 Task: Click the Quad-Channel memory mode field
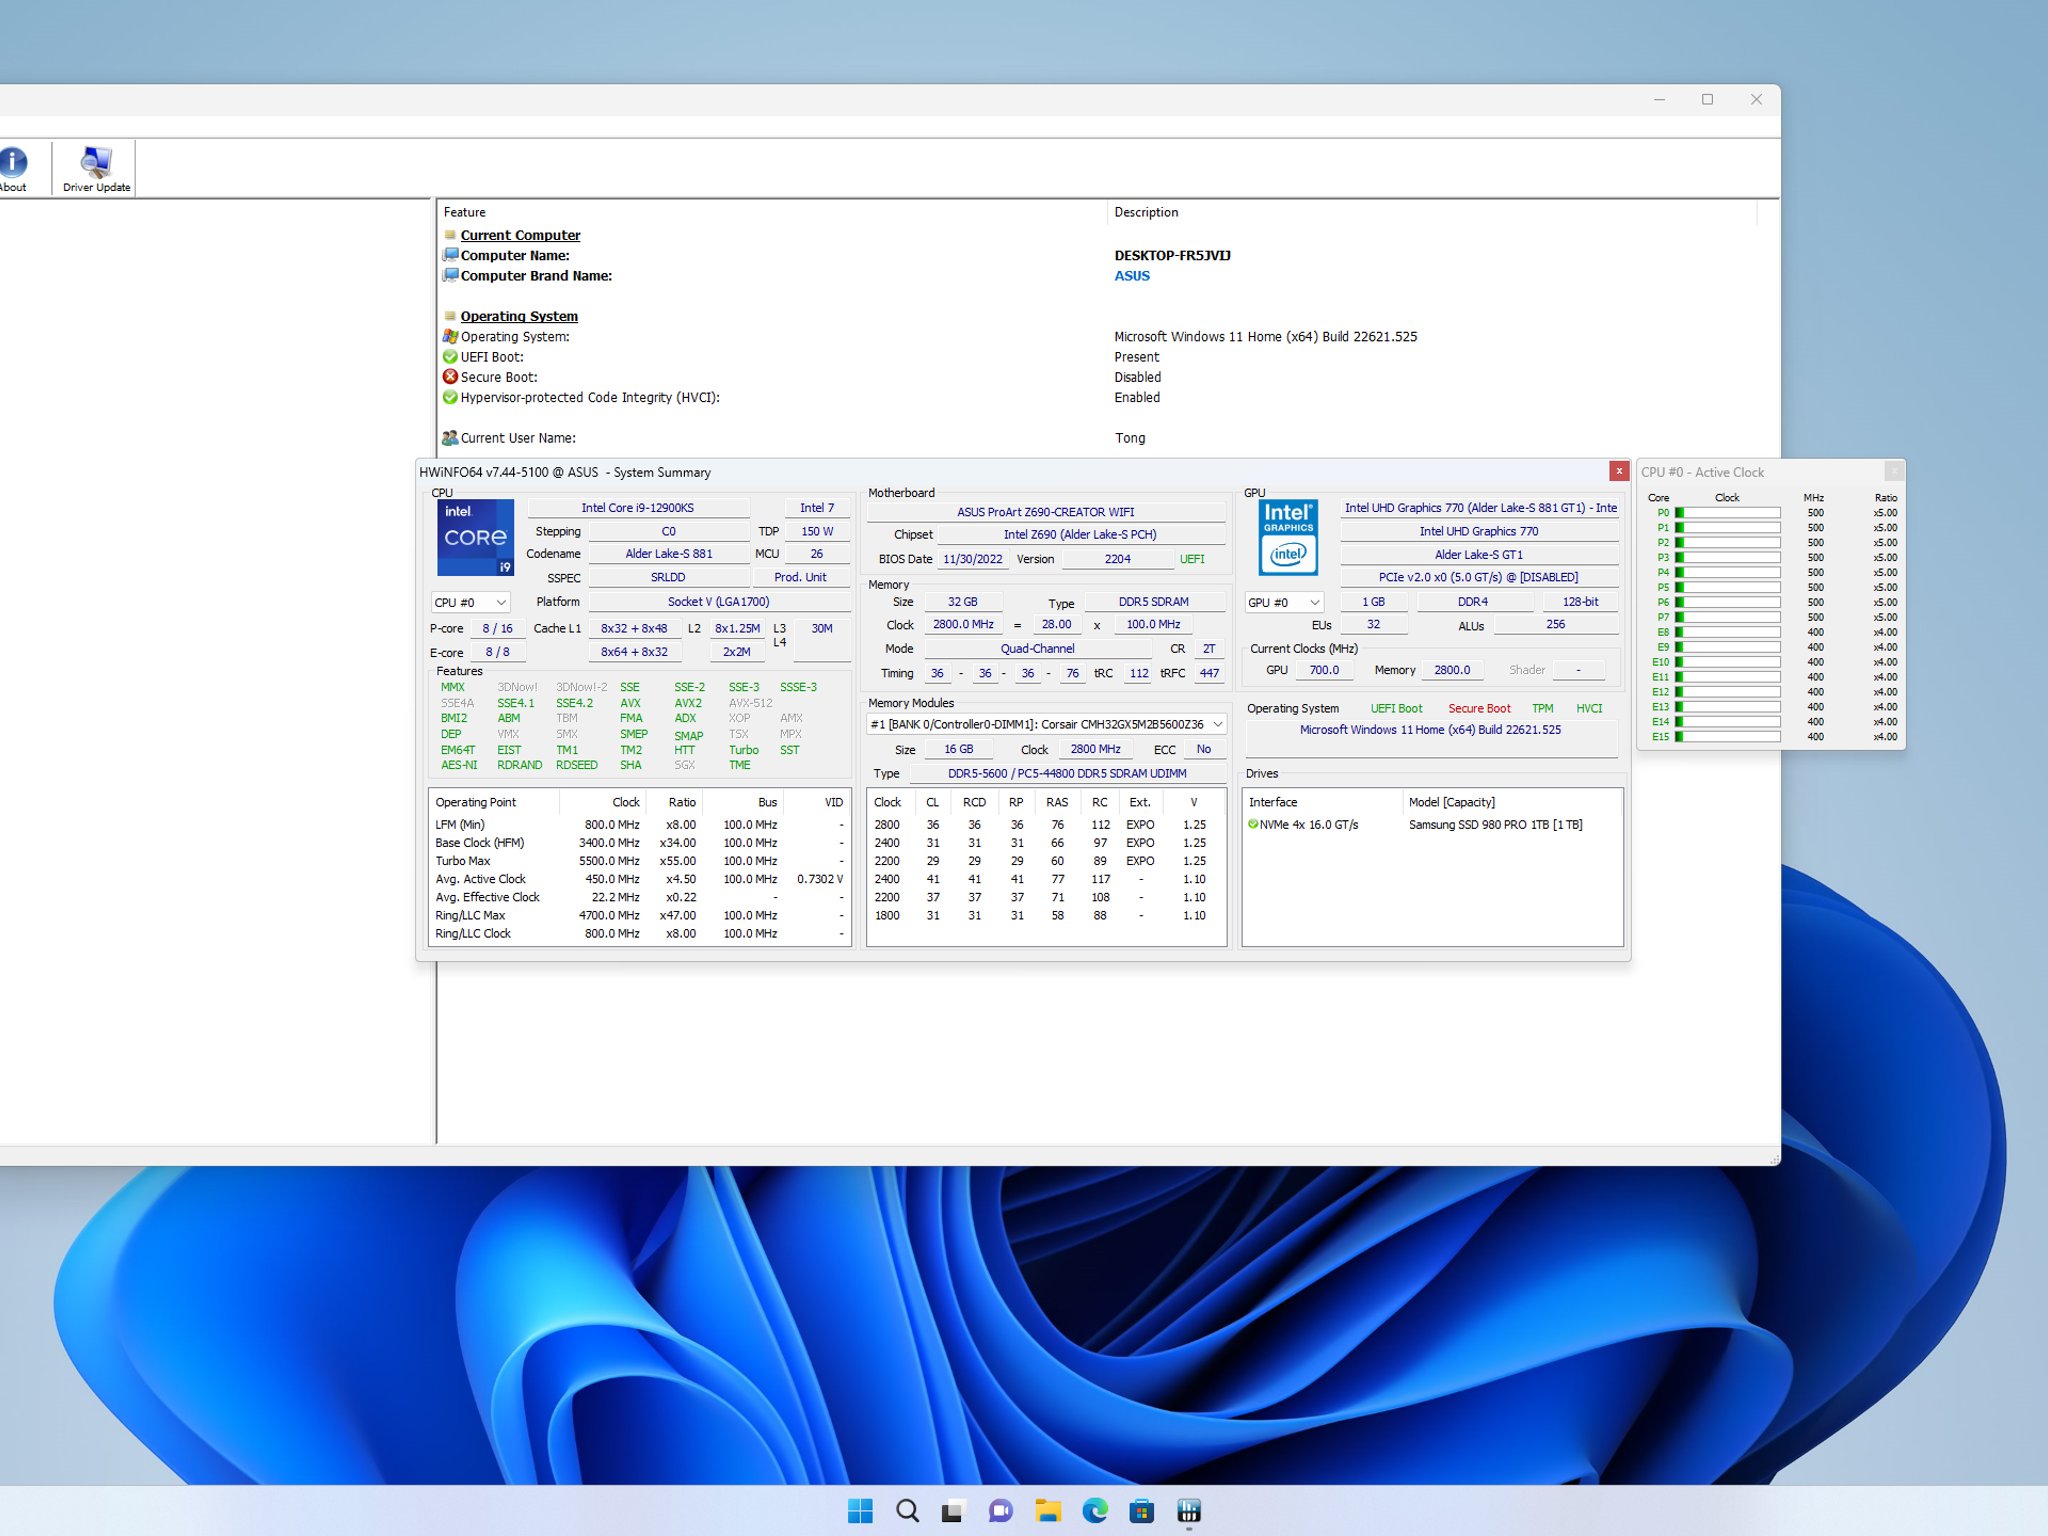pos(1038,649)
